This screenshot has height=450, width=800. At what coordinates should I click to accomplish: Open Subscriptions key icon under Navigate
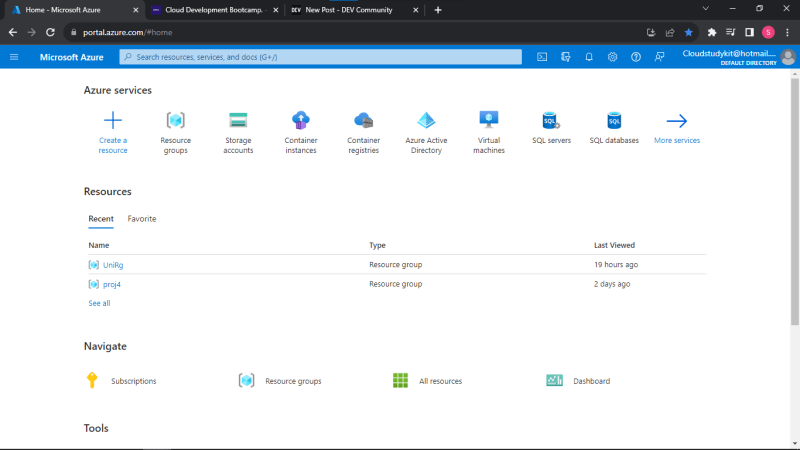click(92, 380)
